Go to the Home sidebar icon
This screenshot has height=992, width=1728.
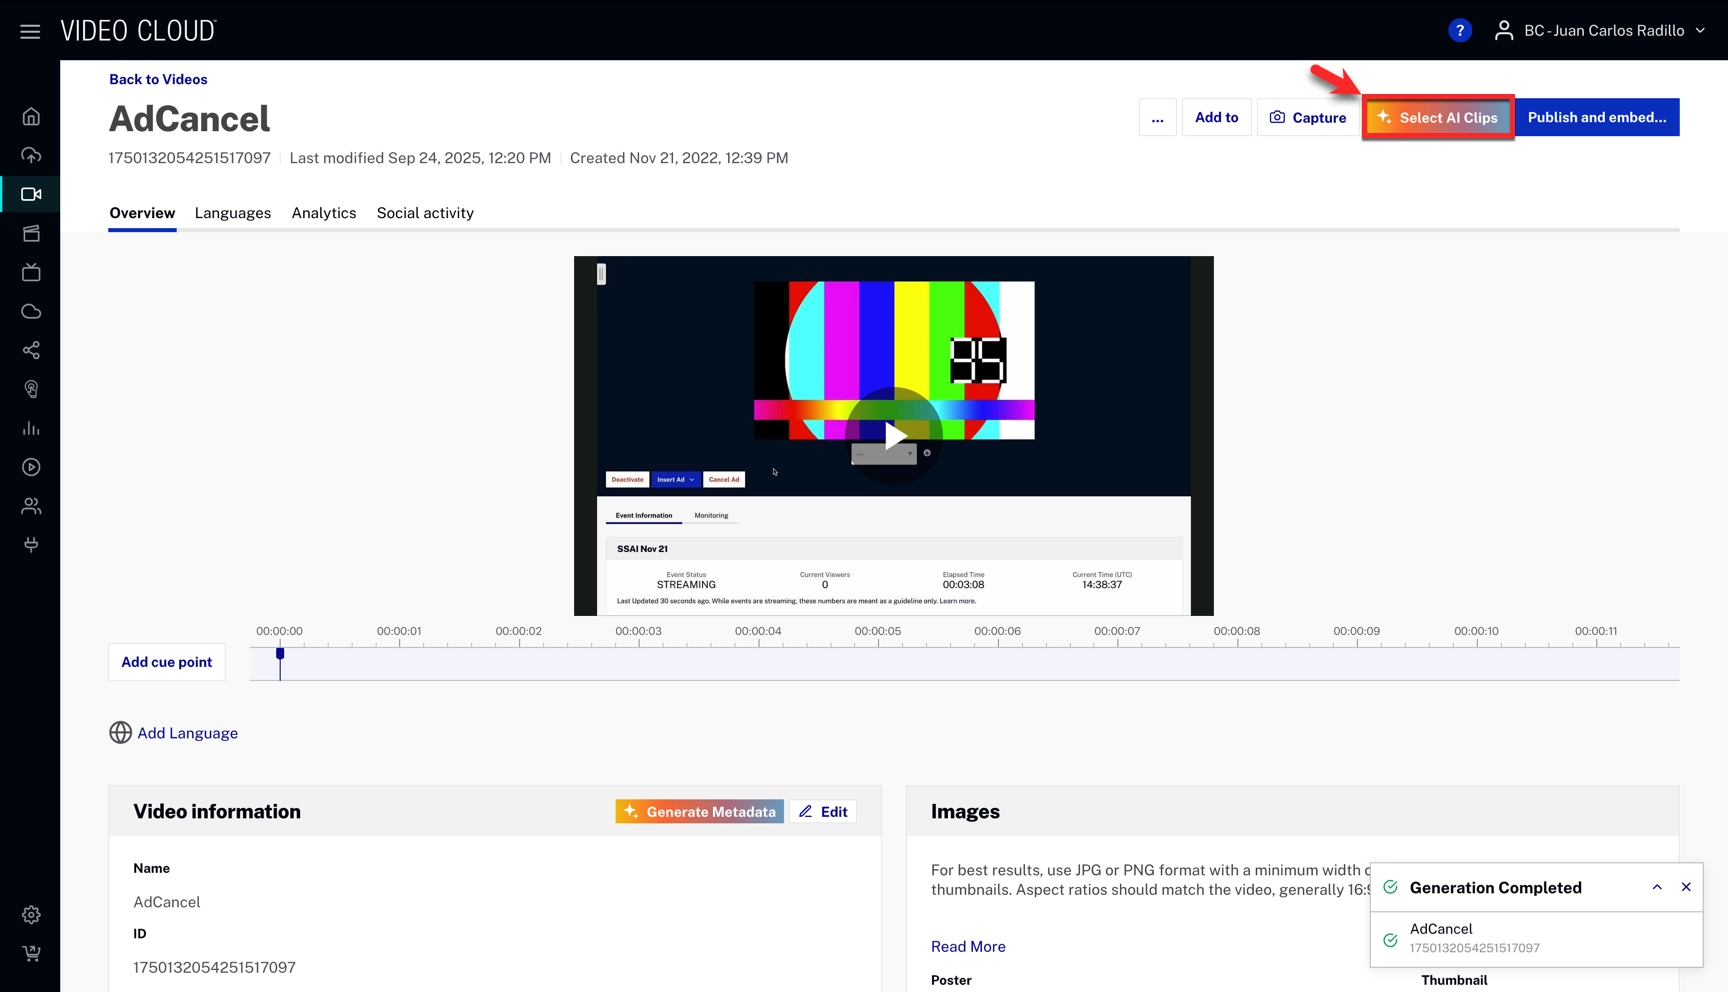coord(31,117)
